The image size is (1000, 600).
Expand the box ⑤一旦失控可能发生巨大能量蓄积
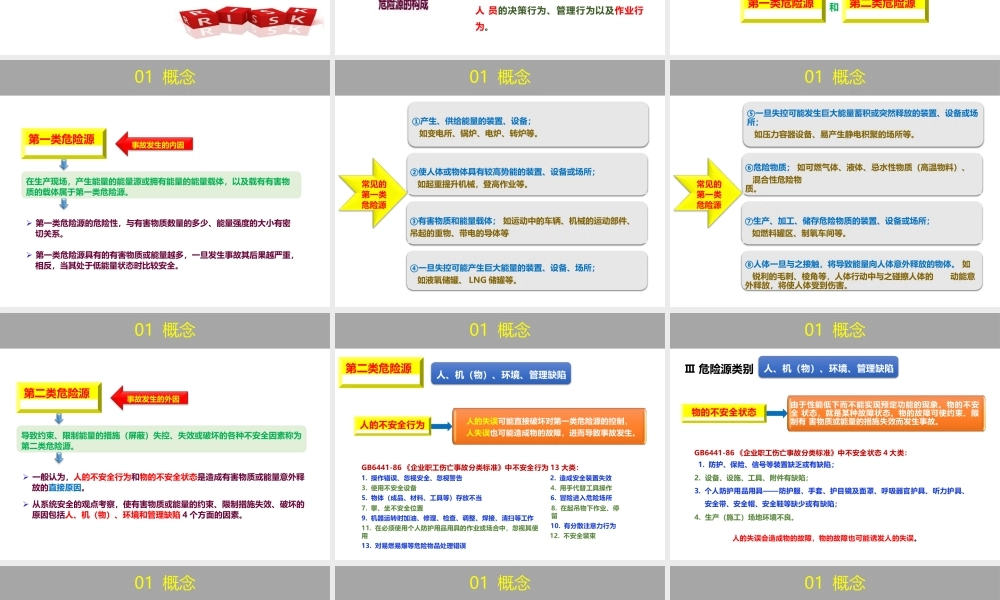click(860, 120)
